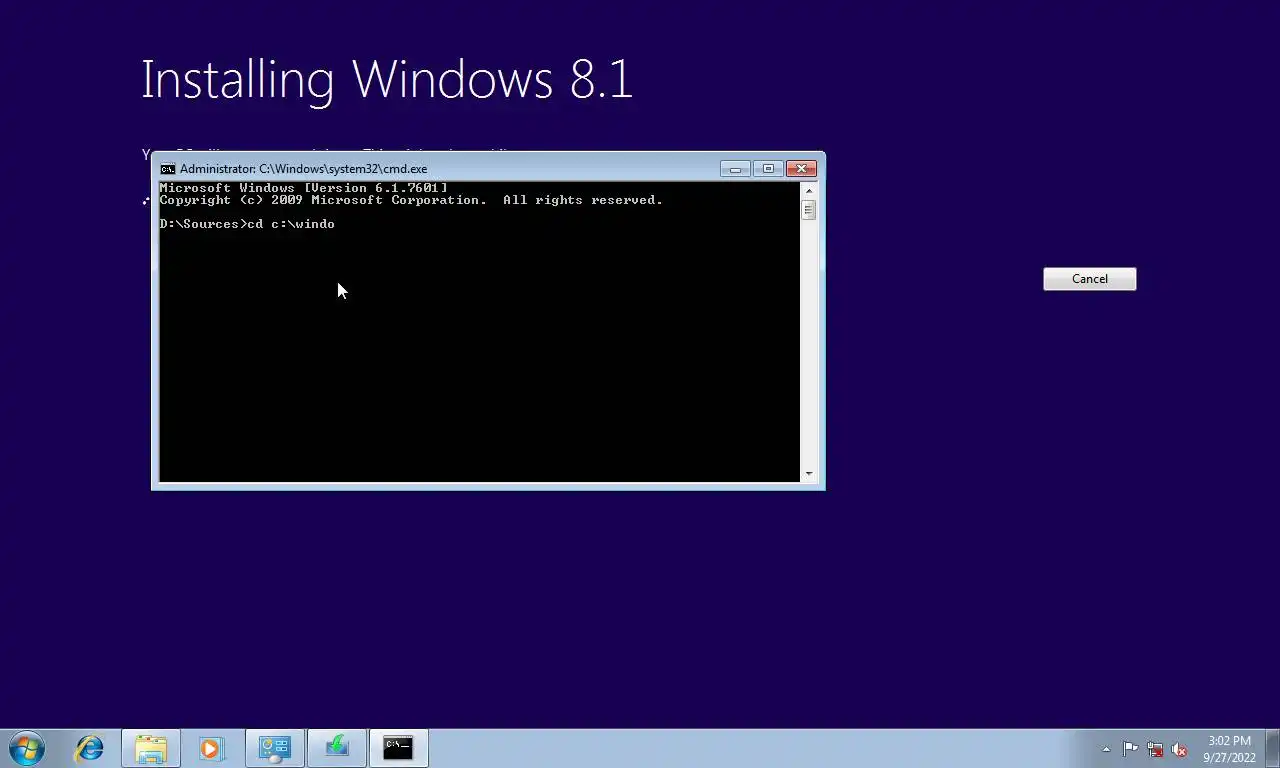Open Windows Explorer from the taskbar
The image size is (1280, 768).
pos(151,748)
